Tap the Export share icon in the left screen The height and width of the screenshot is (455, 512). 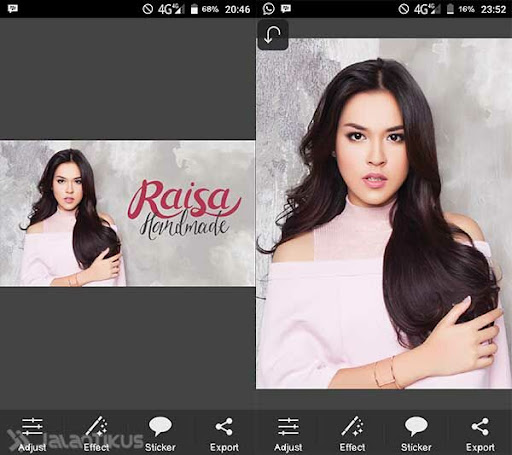pos(224,434)
